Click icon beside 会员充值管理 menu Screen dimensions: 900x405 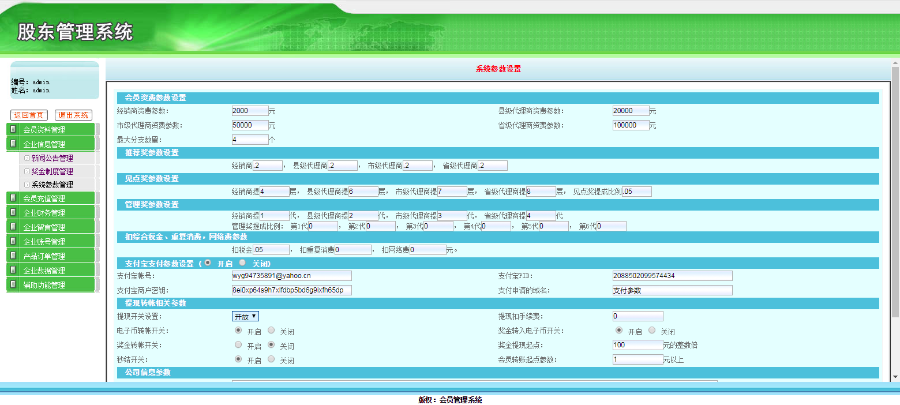pyautogui.click(x=13, y=198)
